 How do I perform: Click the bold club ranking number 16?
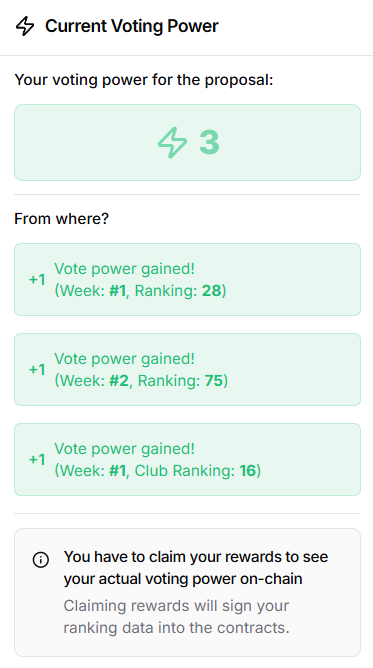click(x=247, y=470)
